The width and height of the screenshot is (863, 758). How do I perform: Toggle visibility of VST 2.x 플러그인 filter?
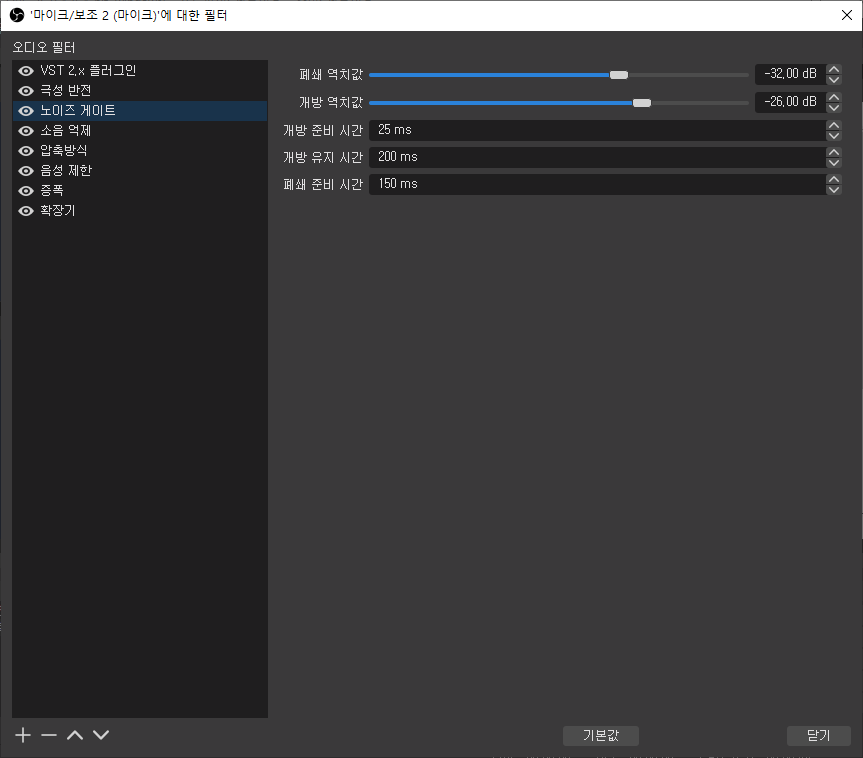tap(26, 71)
